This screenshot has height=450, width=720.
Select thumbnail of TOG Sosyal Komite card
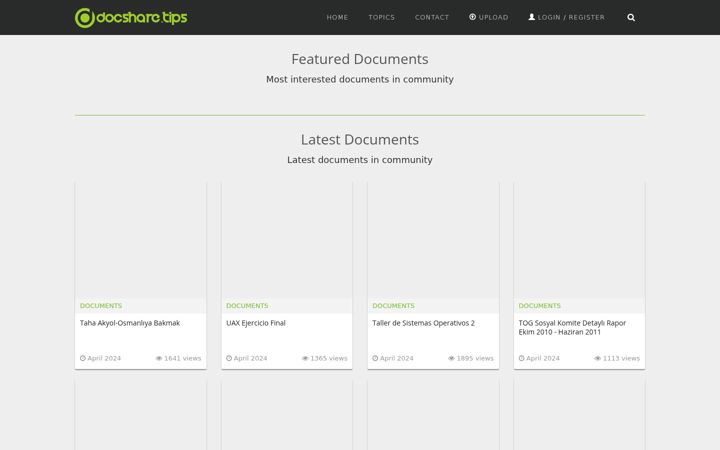579,240
